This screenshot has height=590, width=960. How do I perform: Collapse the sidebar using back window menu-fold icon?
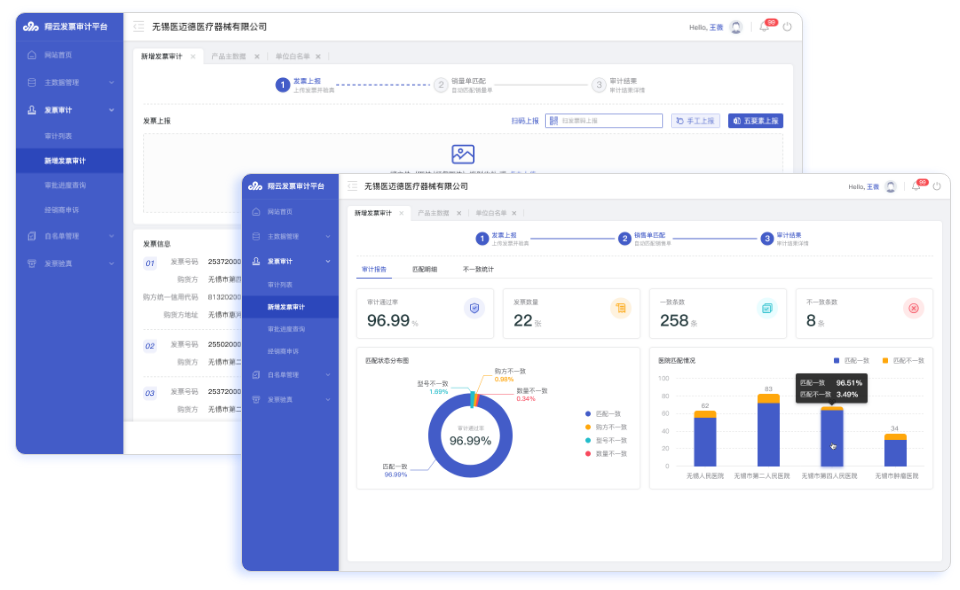click(x=139, y=26)
